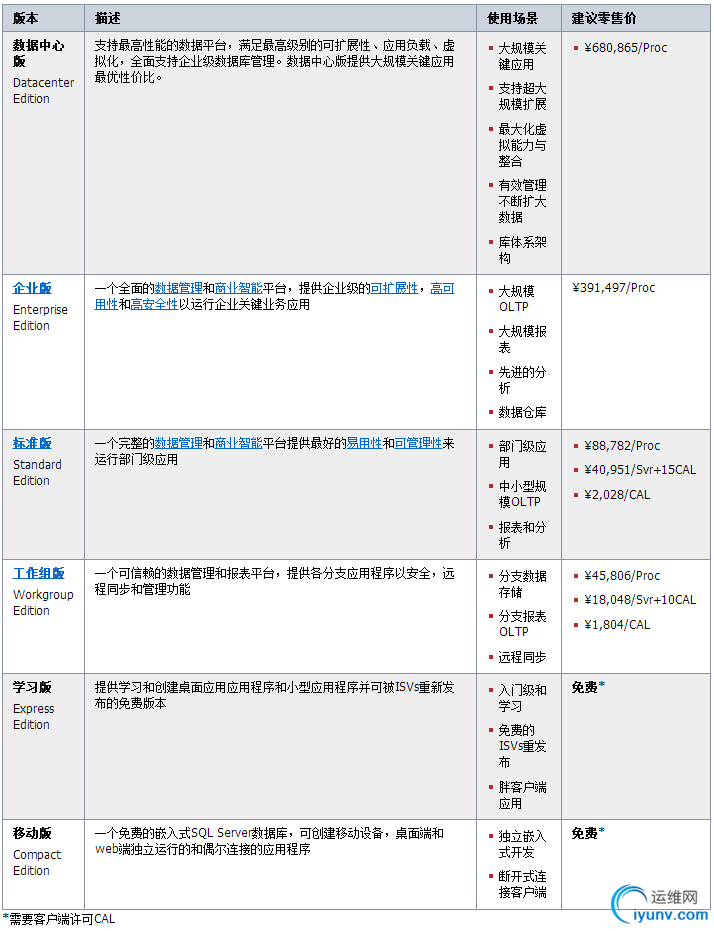Click 远程同步 scenario item
The image size is (714, 931).
pos(522,658)
